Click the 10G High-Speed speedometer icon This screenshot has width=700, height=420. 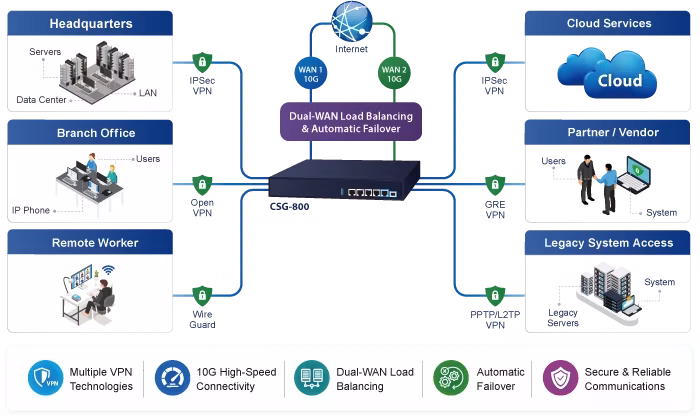pyautogui.click(x=172, y=378)
